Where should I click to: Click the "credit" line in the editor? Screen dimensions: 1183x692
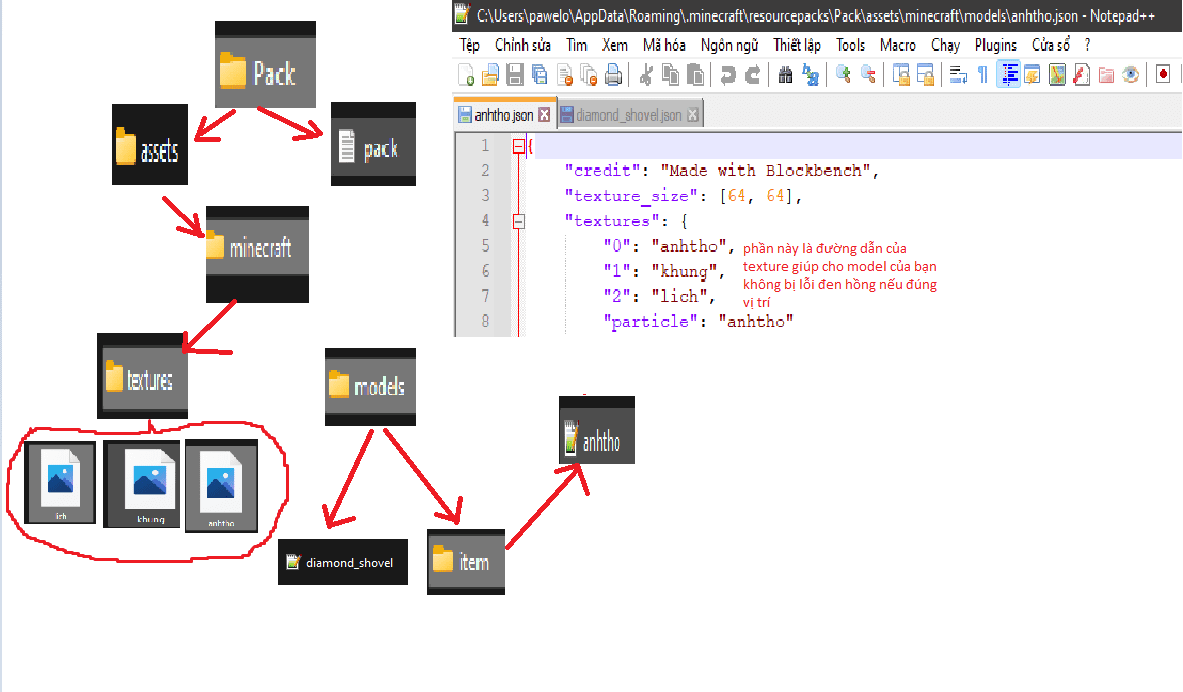click(x=721, y=171)
